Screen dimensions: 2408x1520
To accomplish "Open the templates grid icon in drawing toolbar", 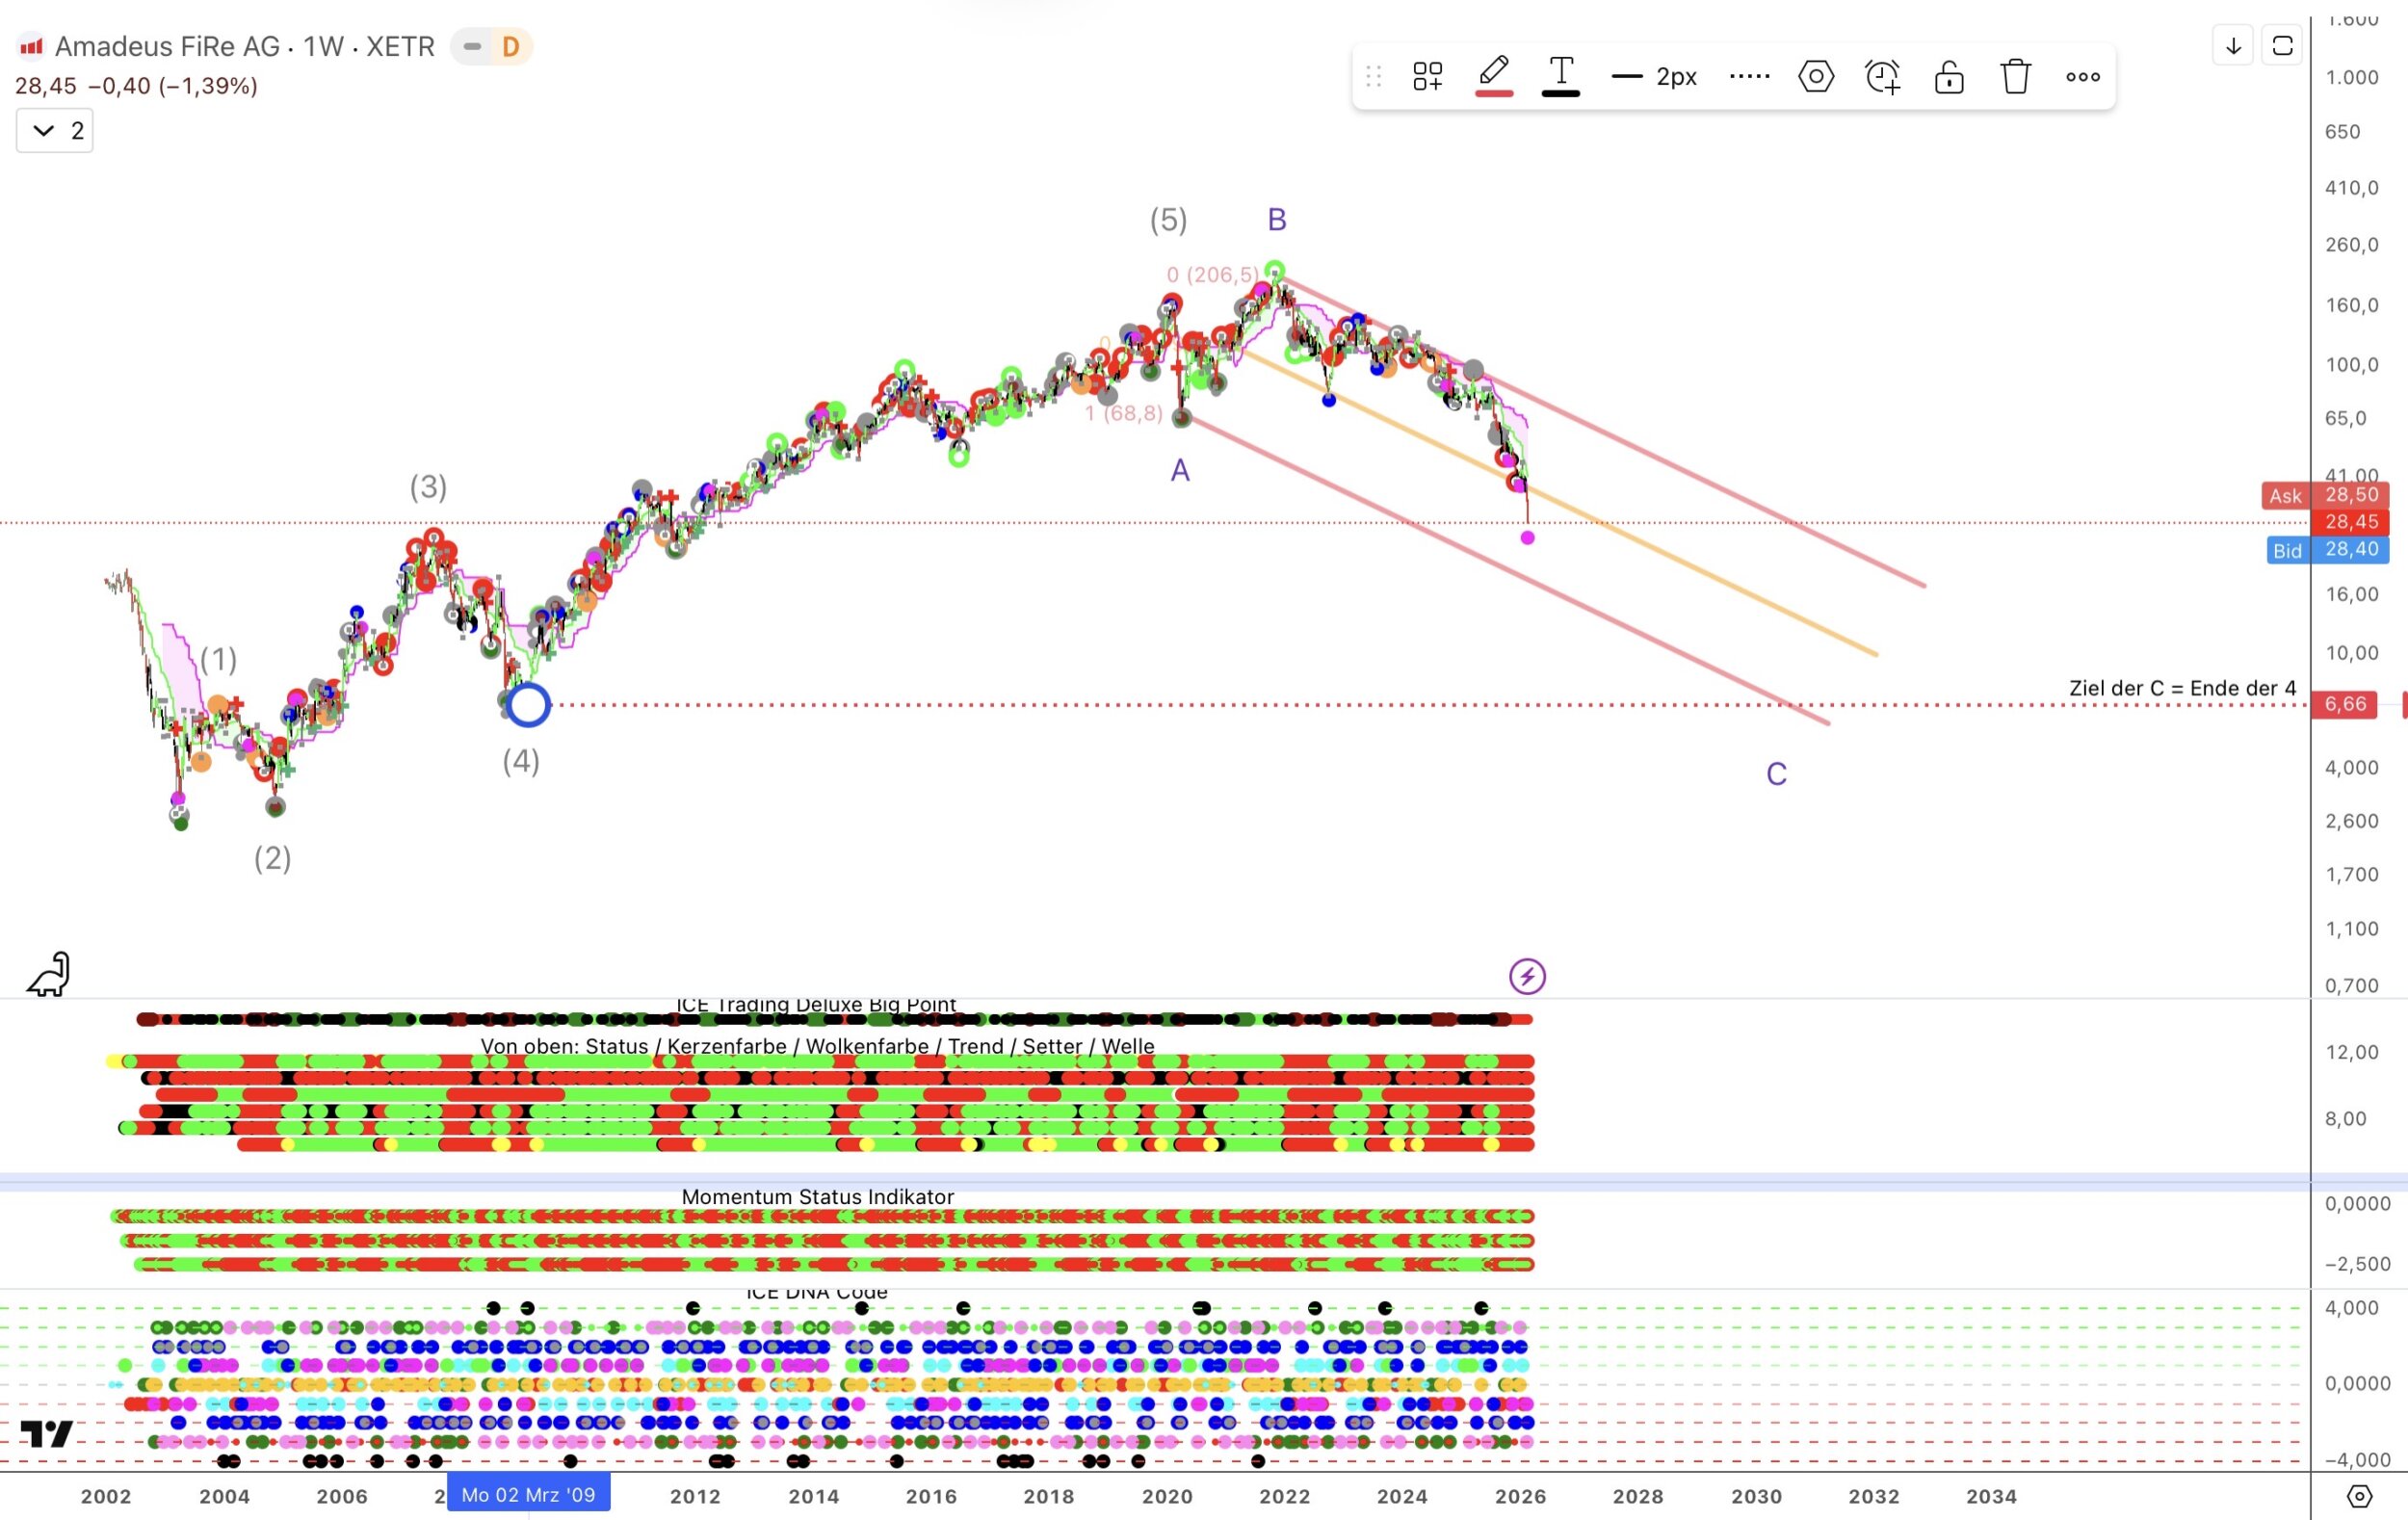I will click(x=1427, y=76).
